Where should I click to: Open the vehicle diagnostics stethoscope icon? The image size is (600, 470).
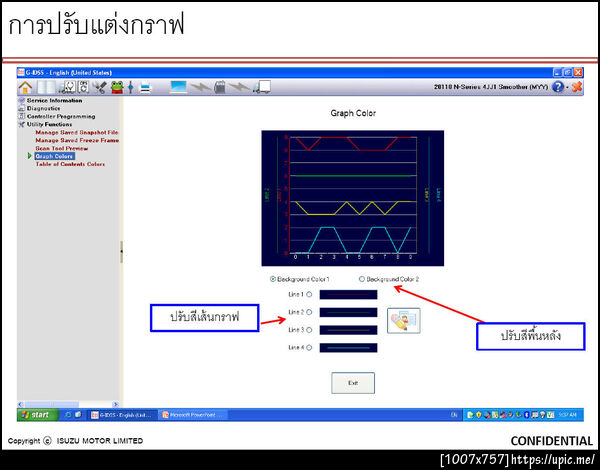pyautogui.click(x=67, y=88)
